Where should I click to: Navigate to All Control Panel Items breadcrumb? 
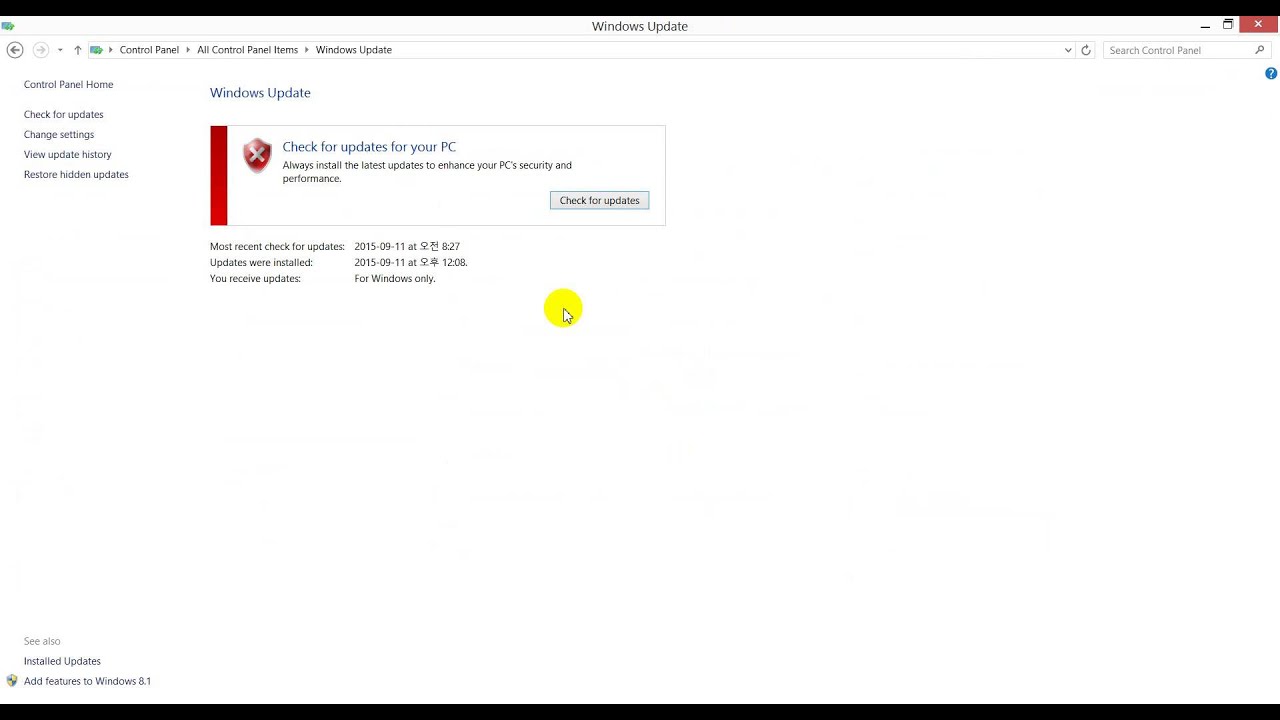pos(247,50)
